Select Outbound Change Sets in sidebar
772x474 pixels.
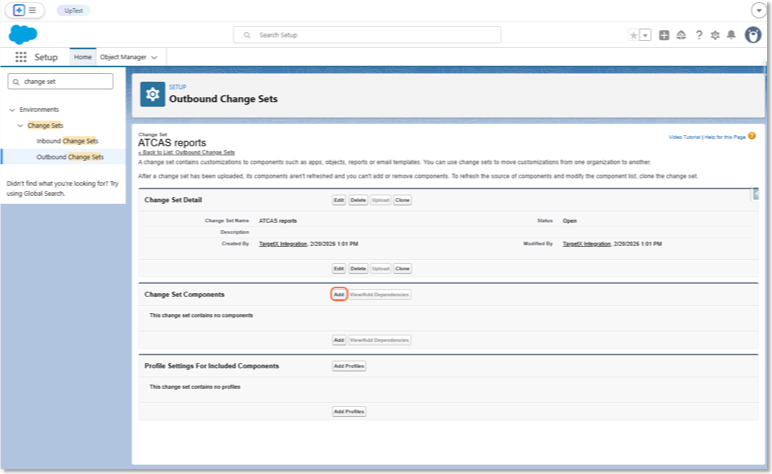[x=70, y=157]
